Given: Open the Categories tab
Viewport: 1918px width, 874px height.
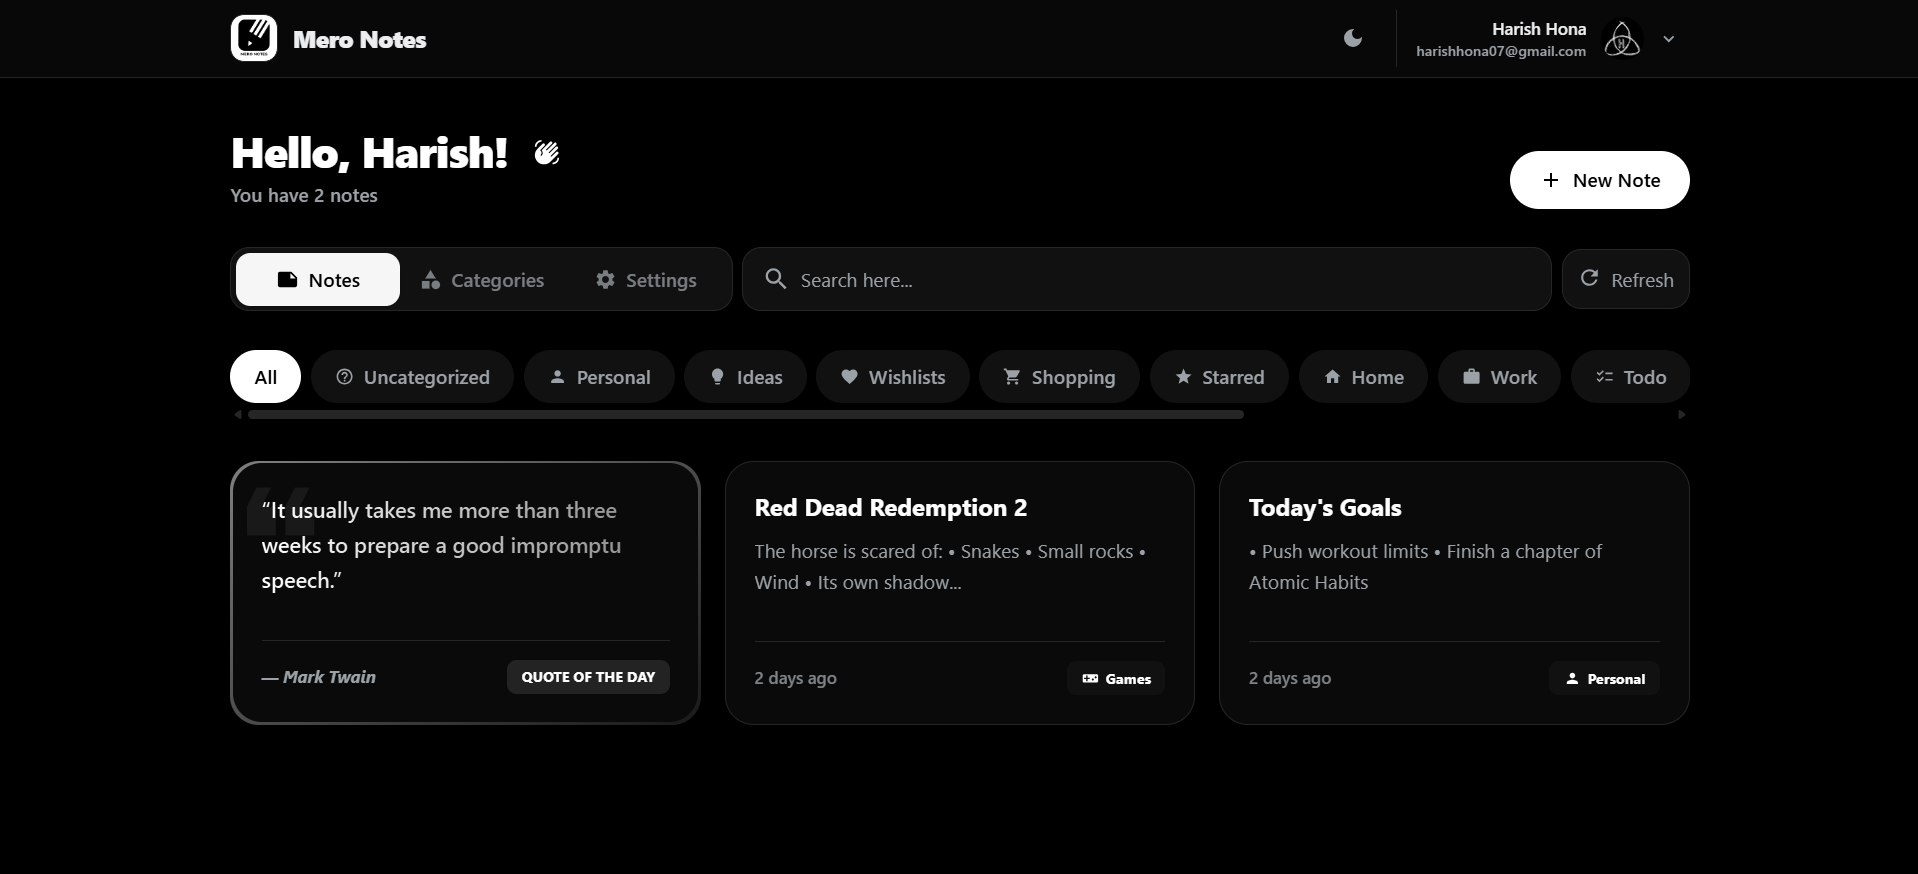Looking at the screenshot, I should [x=482, y=280].
